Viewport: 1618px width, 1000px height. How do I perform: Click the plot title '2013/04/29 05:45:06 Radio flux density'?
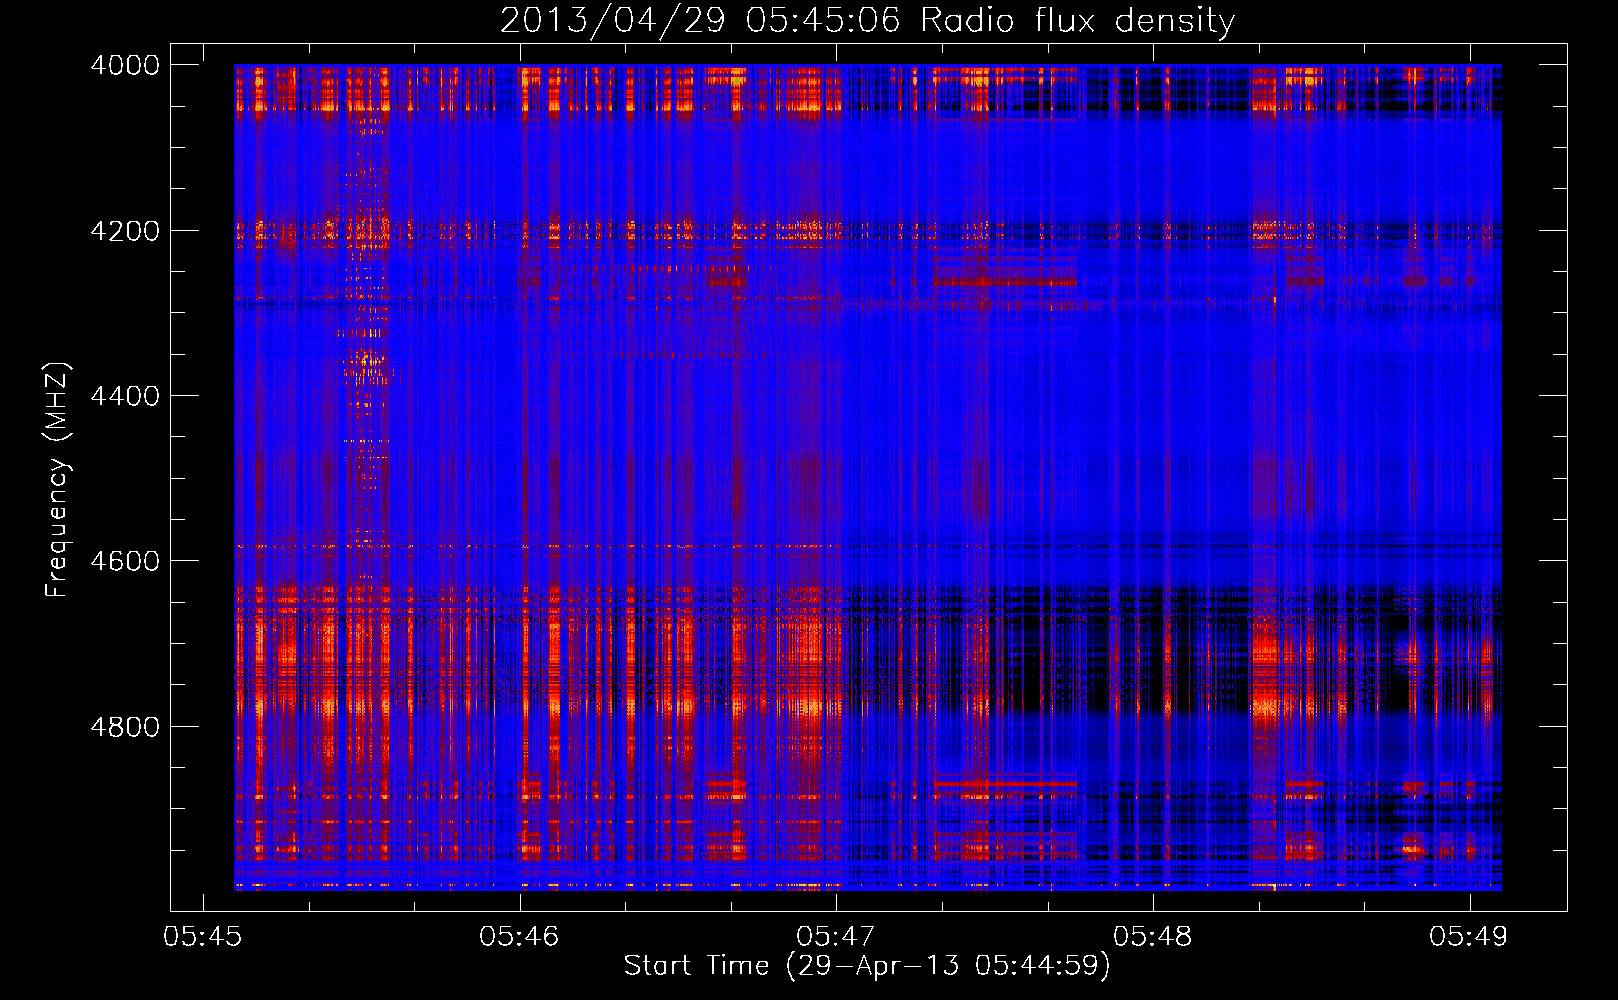(867, 21)
